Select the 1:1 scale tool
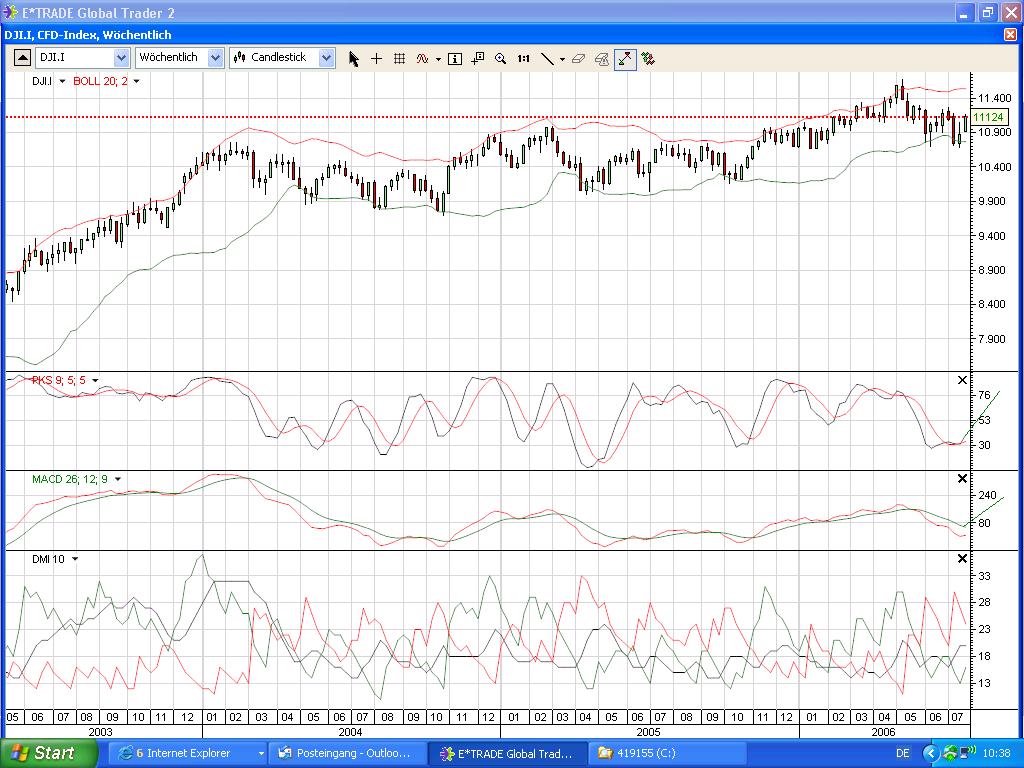This screenshot has height=768, width=1024. pos(522,58)
